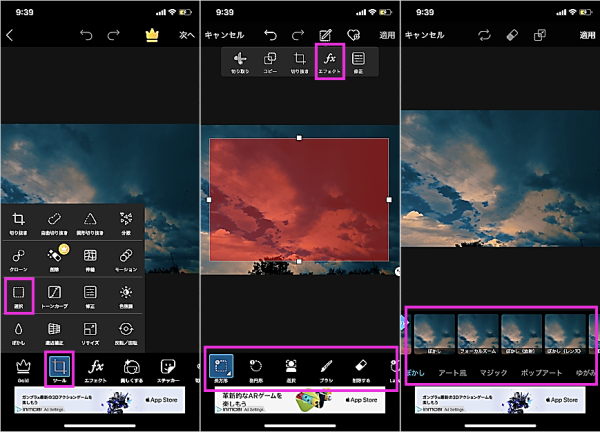600x432 pixels.
Task: Pick the フォーカルズーム effect thumbnail
Action: point(478,334)
